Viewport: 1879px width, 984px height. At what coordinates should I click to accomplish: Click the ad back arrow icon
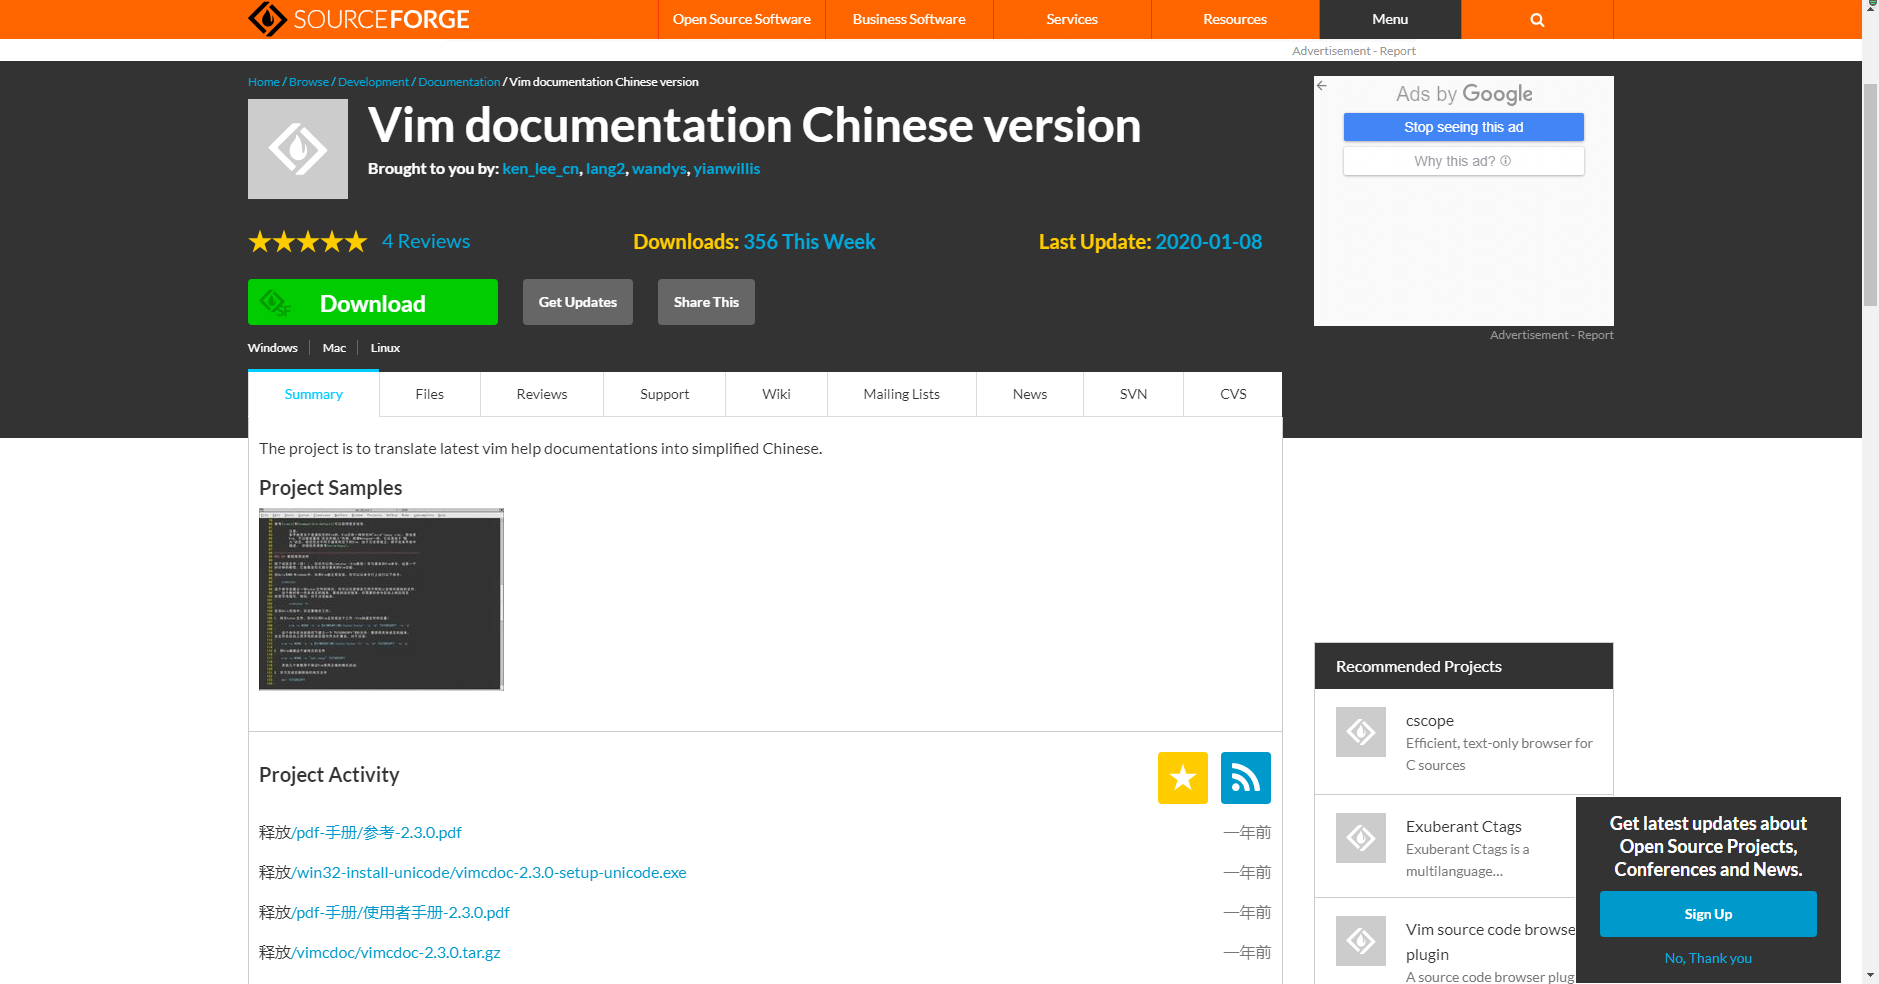(x=1322, y=86)
